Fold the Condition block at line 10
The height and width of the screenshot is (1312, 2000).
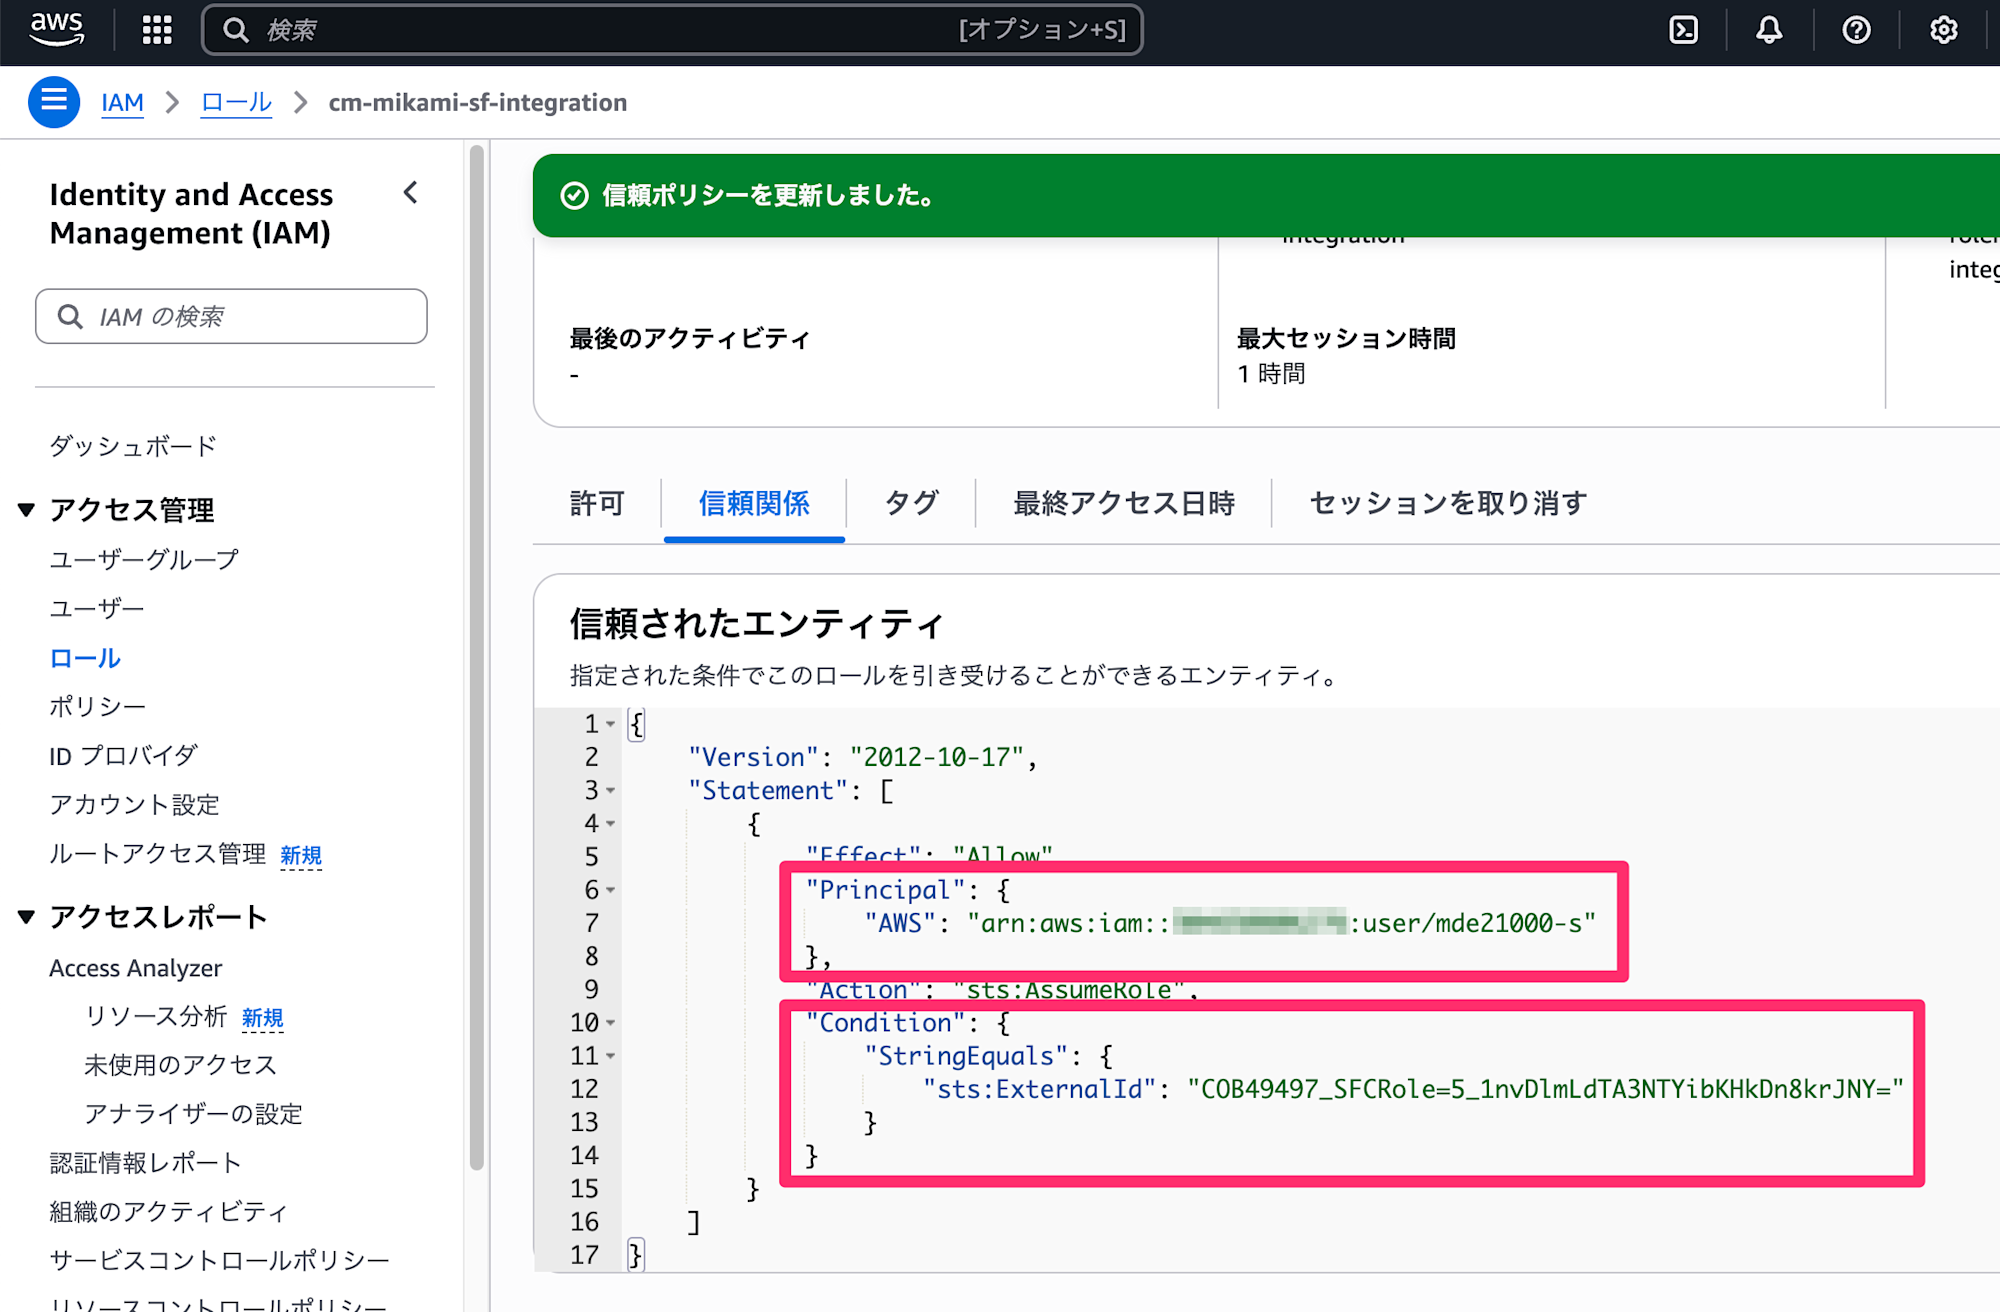pos(610,1023)
